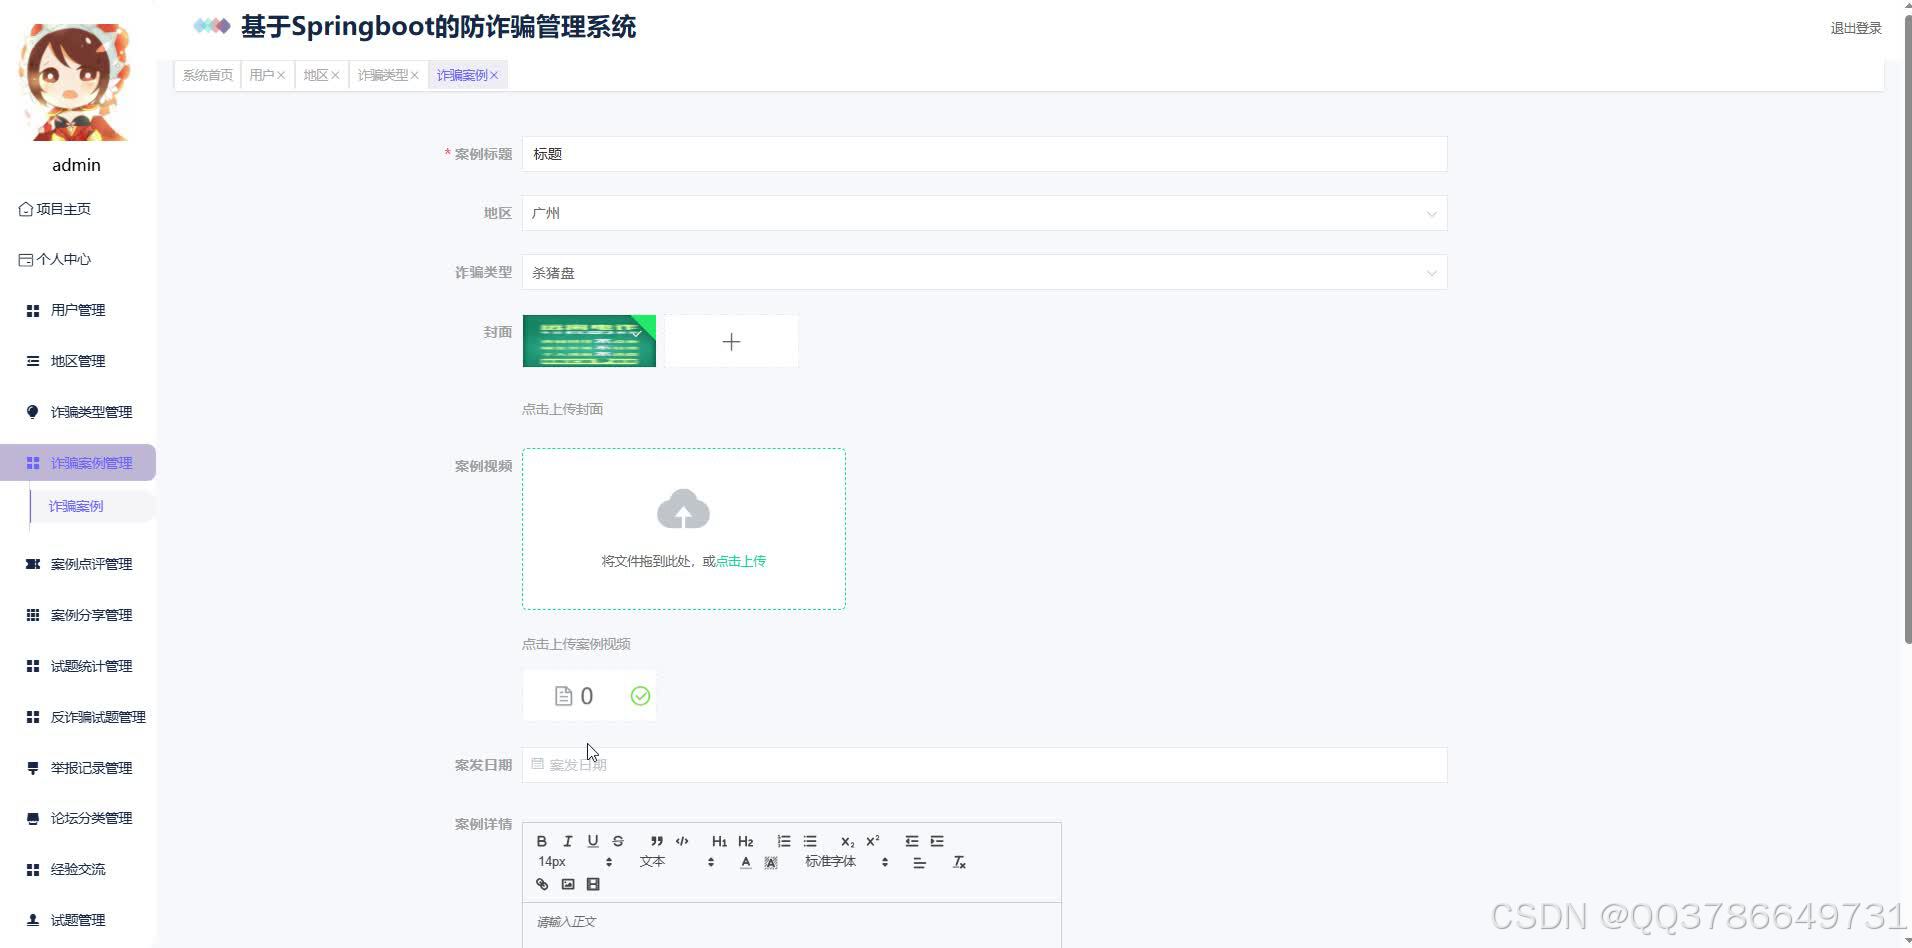Close the 诈骗类型 tab
This screenshot has height=948, width=1912.
415,74
